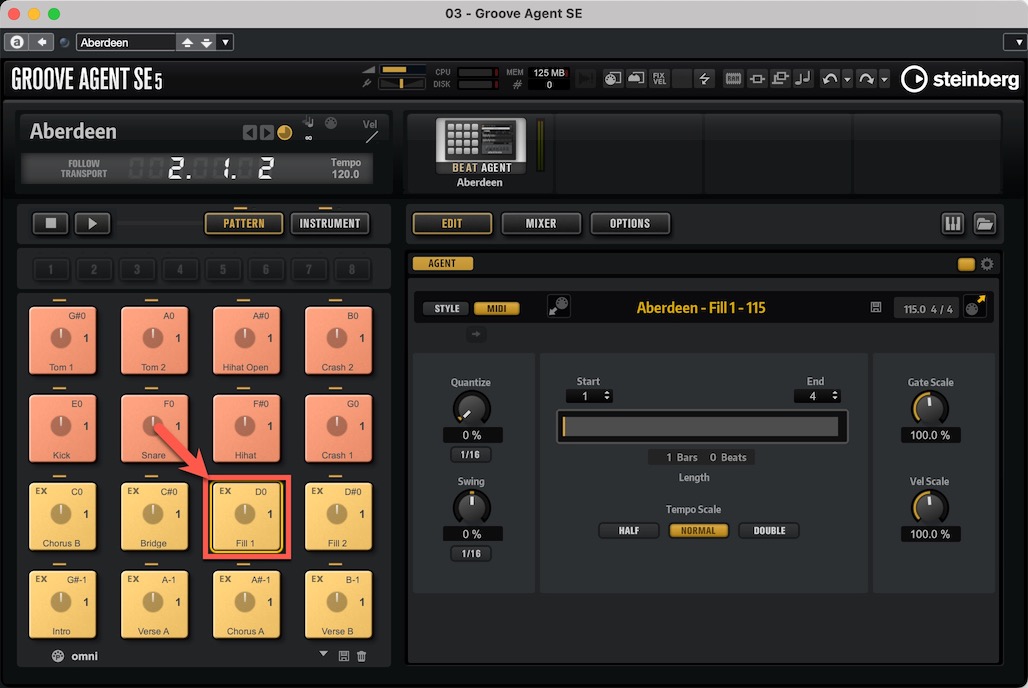The height and width of the screenshot is (688, 1028).
Task: Trigger the Intro pattern pad
Action: [x=62, y=605]
